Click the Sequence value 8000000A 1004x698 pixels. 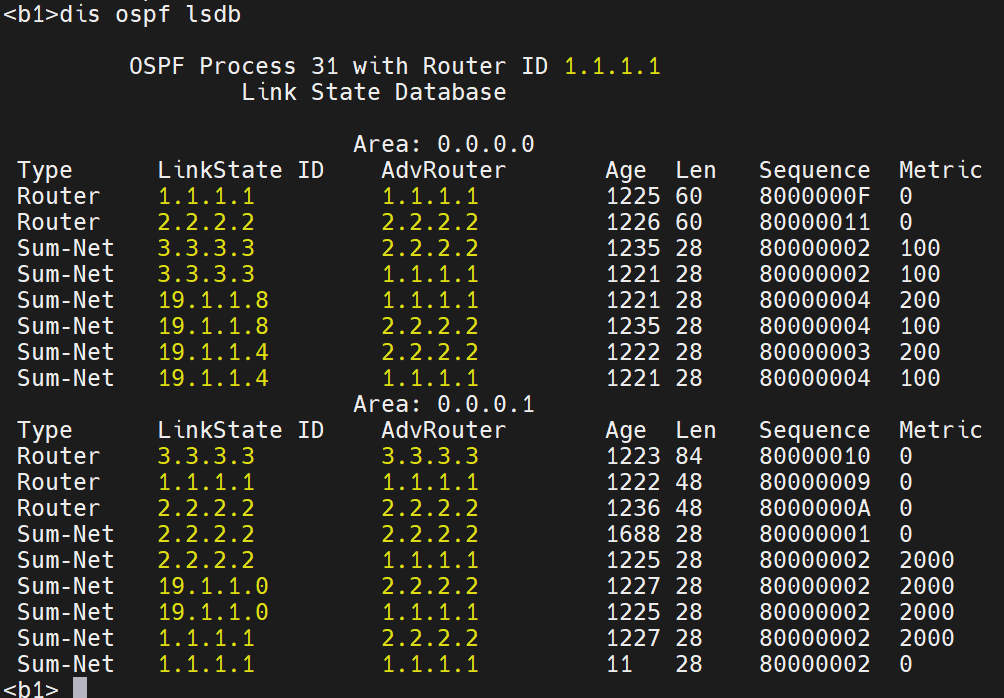(x=814, y=508)
